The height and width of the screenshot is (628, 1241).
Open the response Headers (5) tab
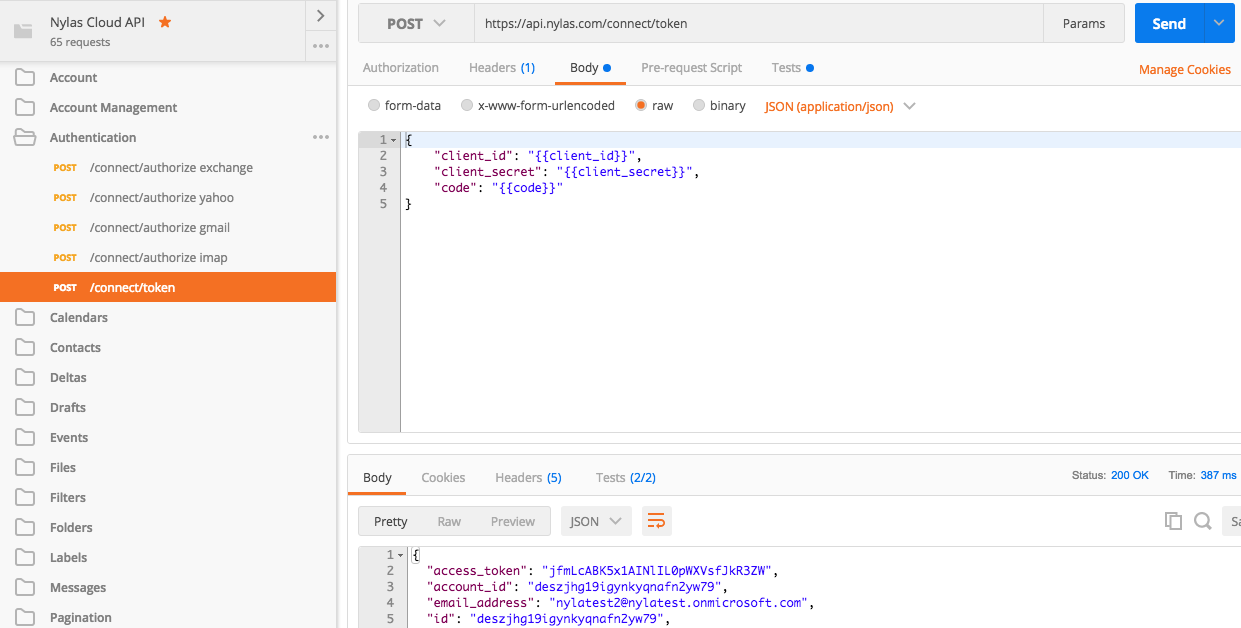pos(528,478)
